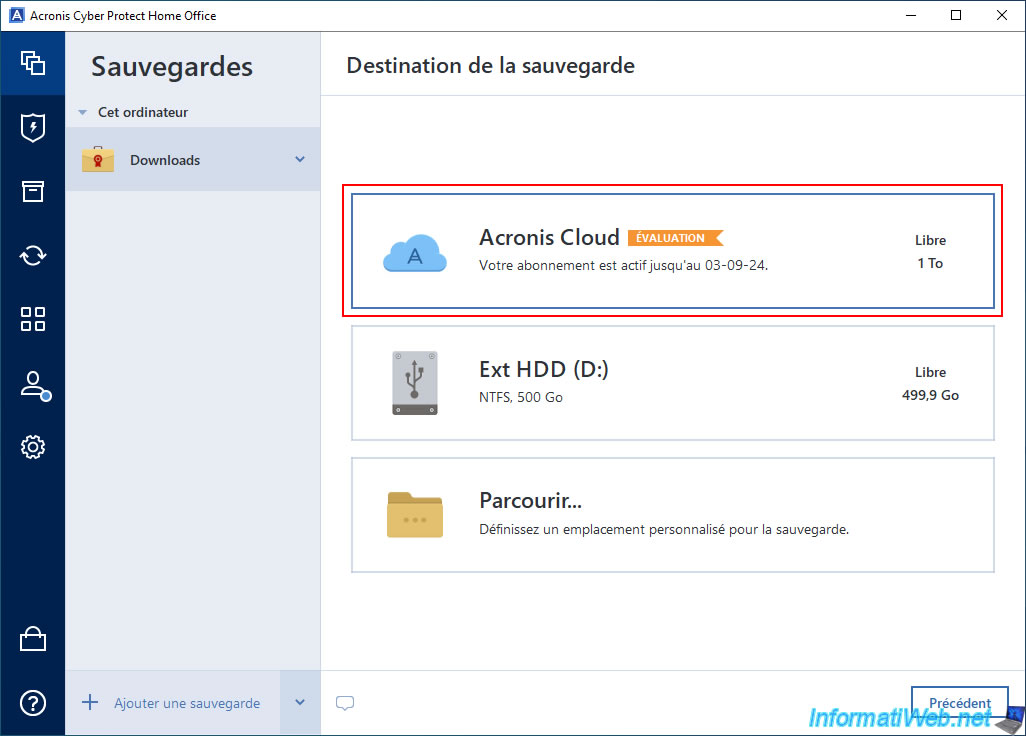Expand the Downloads backup chevron
The width and height of the screenshot is (1026, 736).
click(300, 159)
